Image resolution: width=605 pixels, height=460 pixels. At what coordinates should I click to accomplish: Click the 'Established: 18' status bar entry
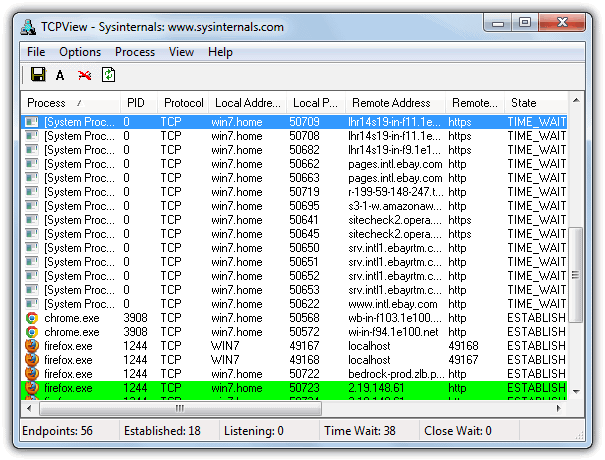[162, 431]
